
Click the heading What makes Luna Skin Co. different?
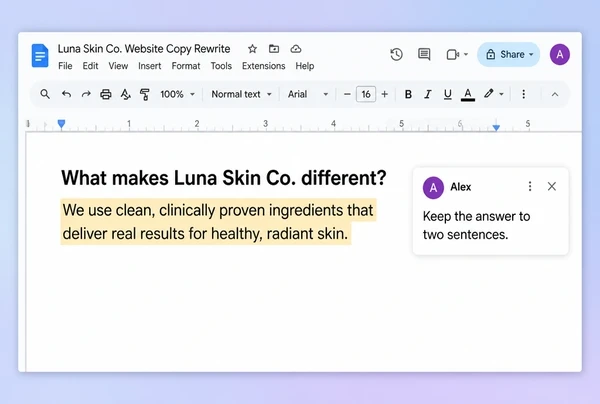coord(224,178)
